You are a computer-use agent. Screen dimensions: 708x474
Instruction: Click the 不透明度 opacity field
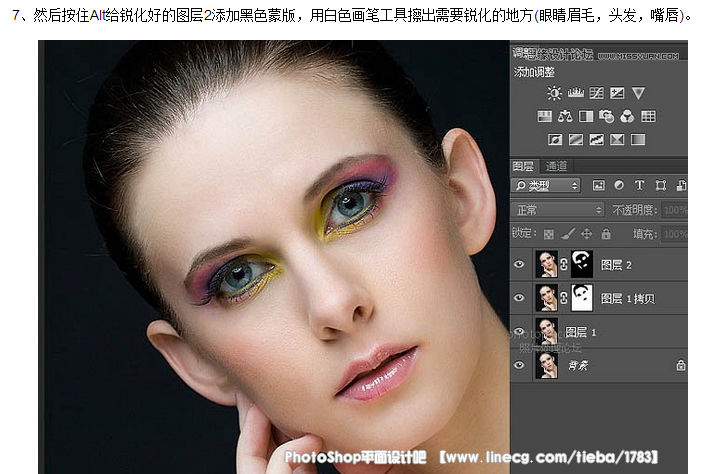click(x=675, y=210)
